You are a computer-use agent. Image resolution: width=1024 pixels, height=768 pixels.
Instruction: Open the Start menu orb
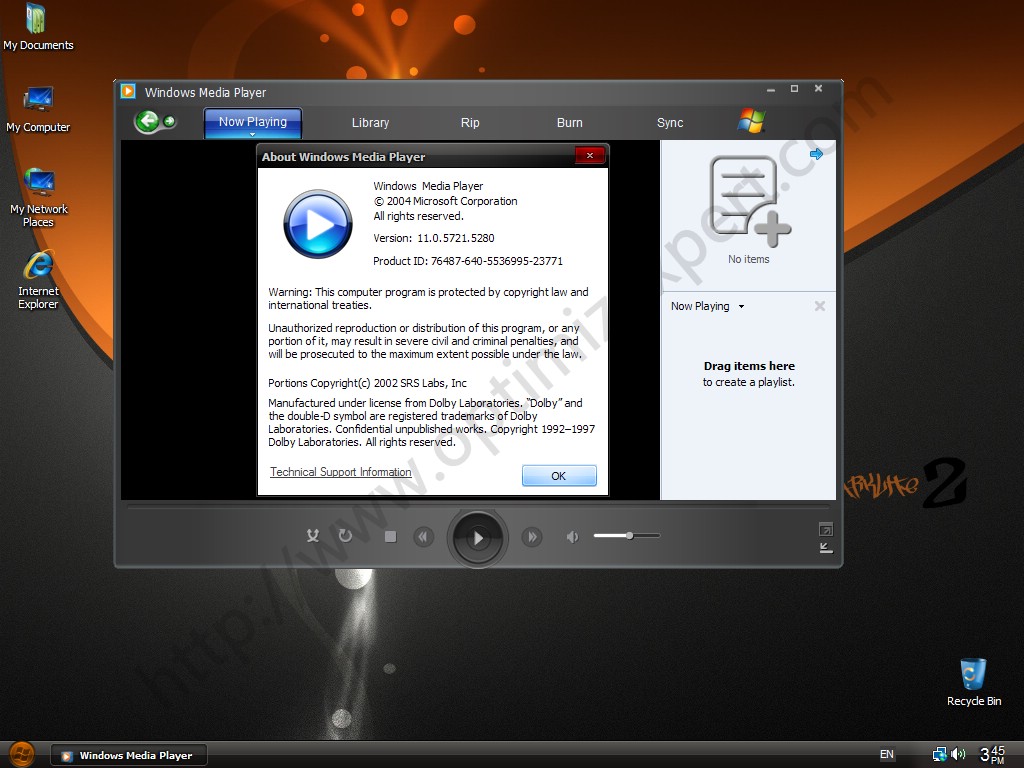pyautogui.click(x=22, y=755)
